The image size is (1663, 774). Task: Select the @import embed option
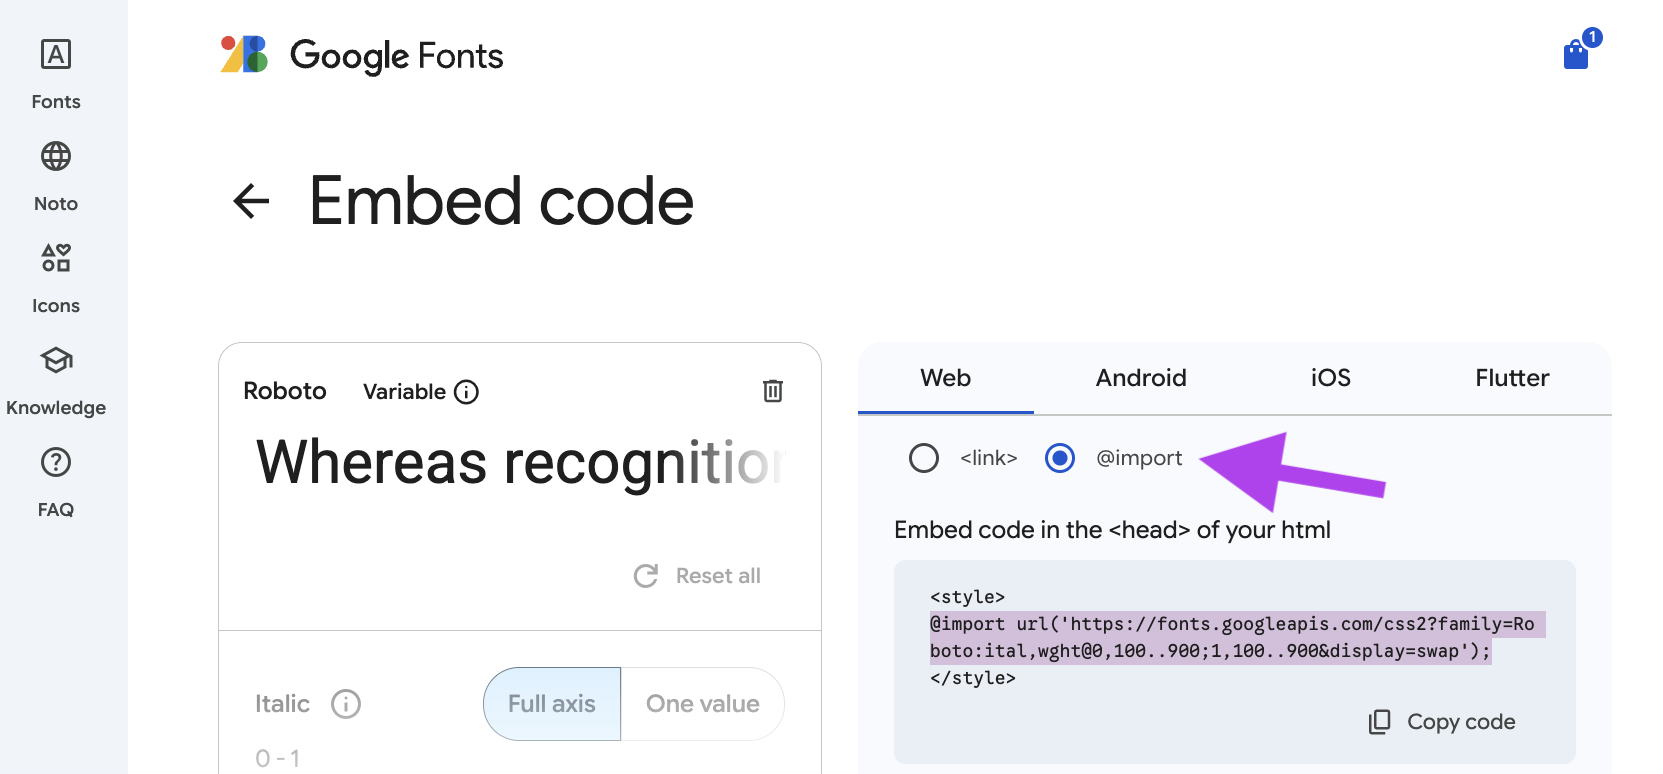(1060, 458)
